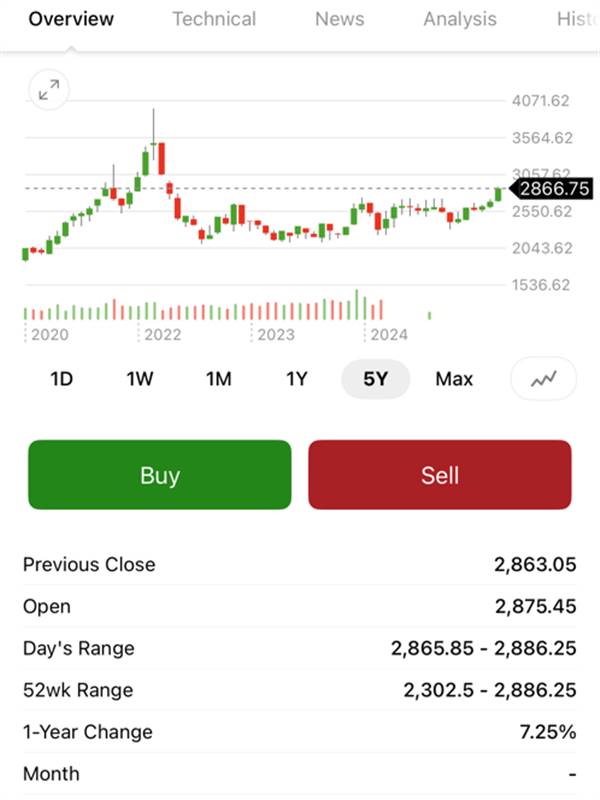Viewport: 600px width, 800px height.
Task: Open the partially visible Historical tab
Action: click(x=578, y=19)
